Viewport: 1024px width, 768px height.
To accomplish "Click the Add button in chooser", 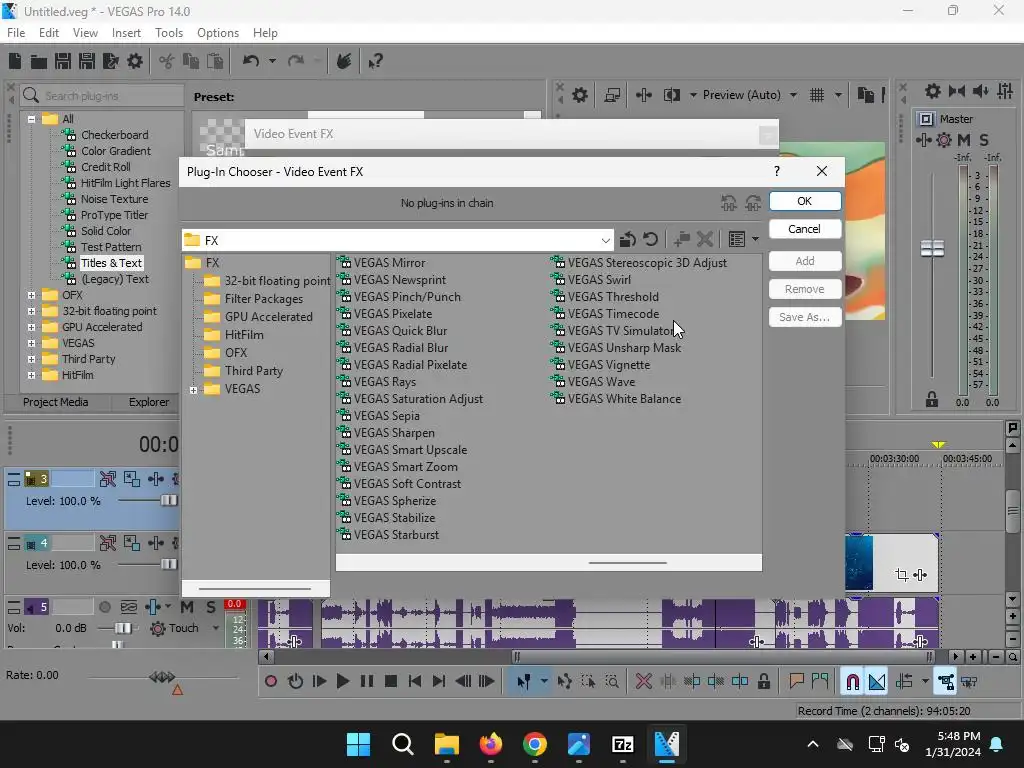I will pos(805,261).
